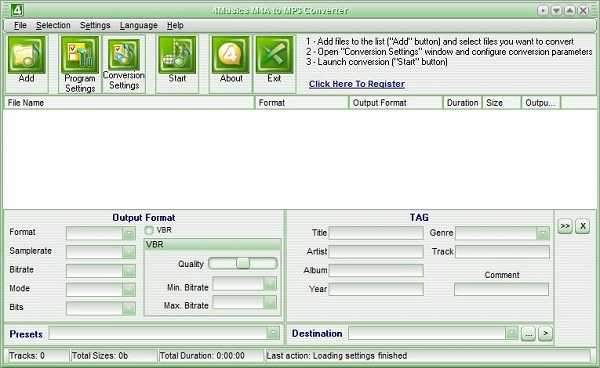Follow the Click Here To Register link
Screen dimensions: 600x368
click(x=357, y=84)
